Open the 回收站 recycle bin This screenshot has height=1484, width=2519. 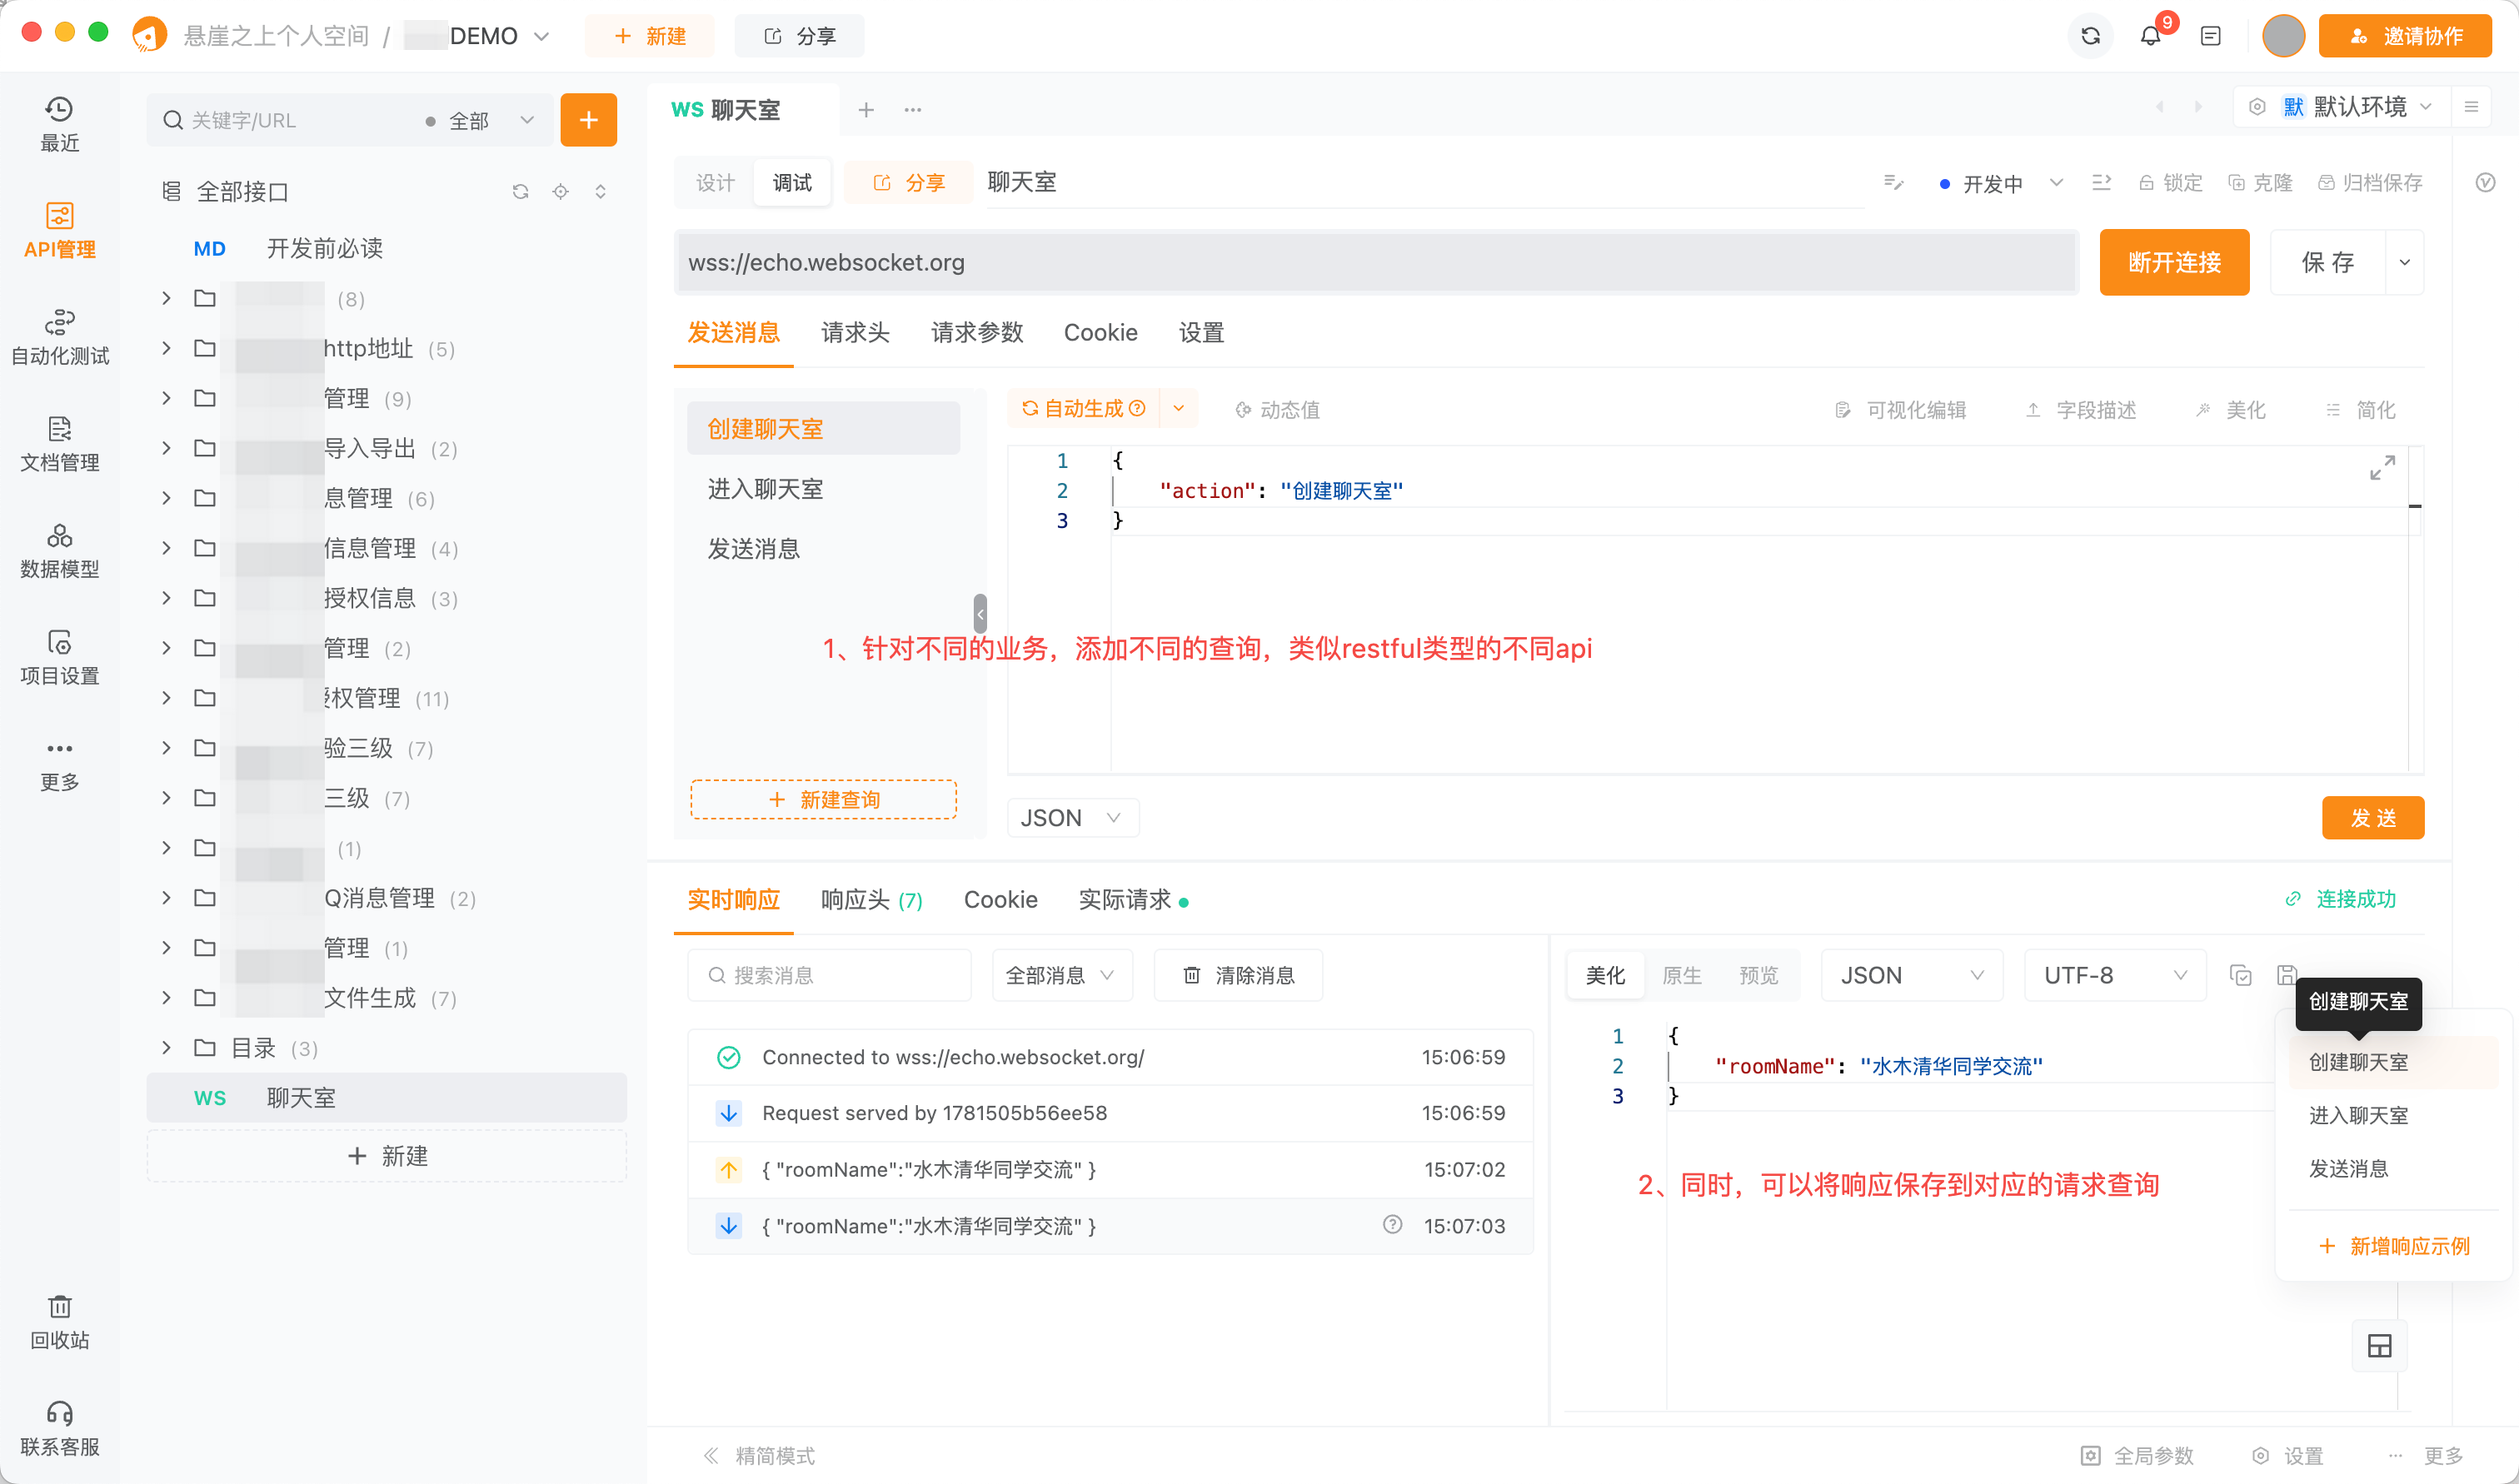click(59, 1320)
